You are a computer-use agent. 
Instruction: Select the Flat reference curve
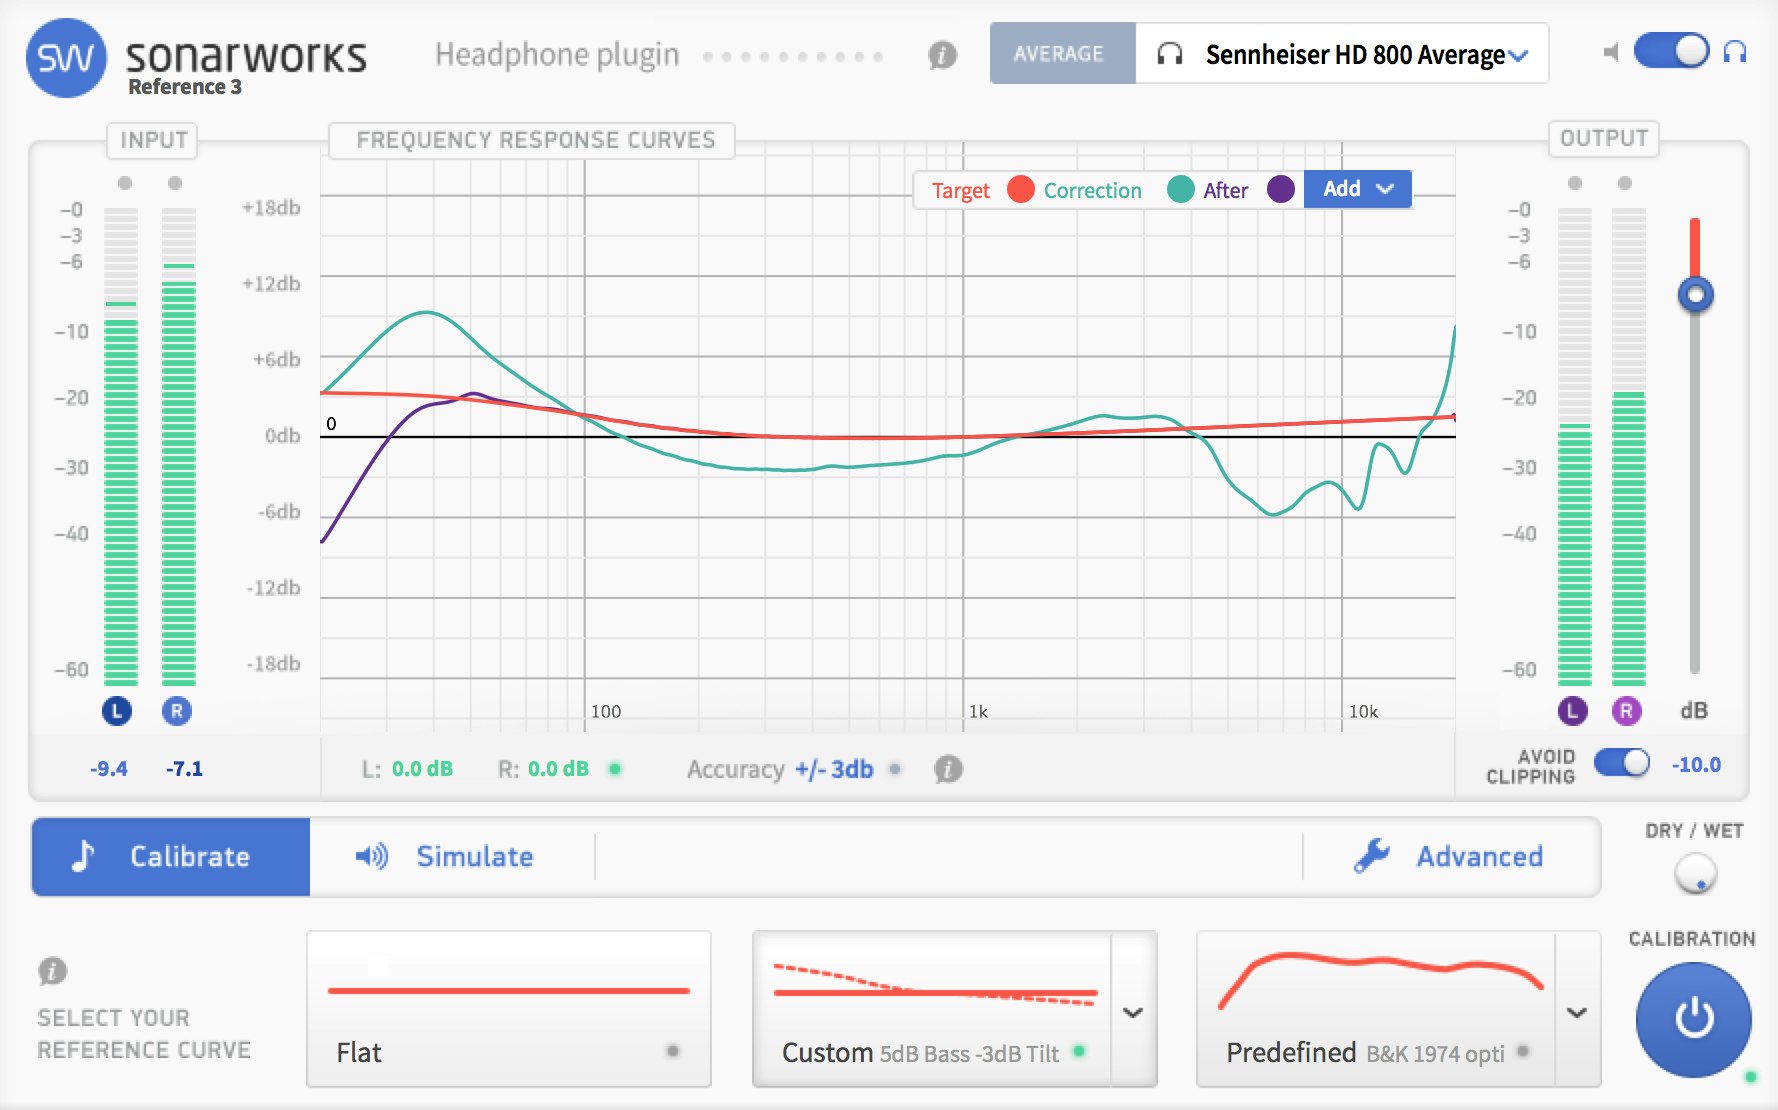pos(508,1008)
